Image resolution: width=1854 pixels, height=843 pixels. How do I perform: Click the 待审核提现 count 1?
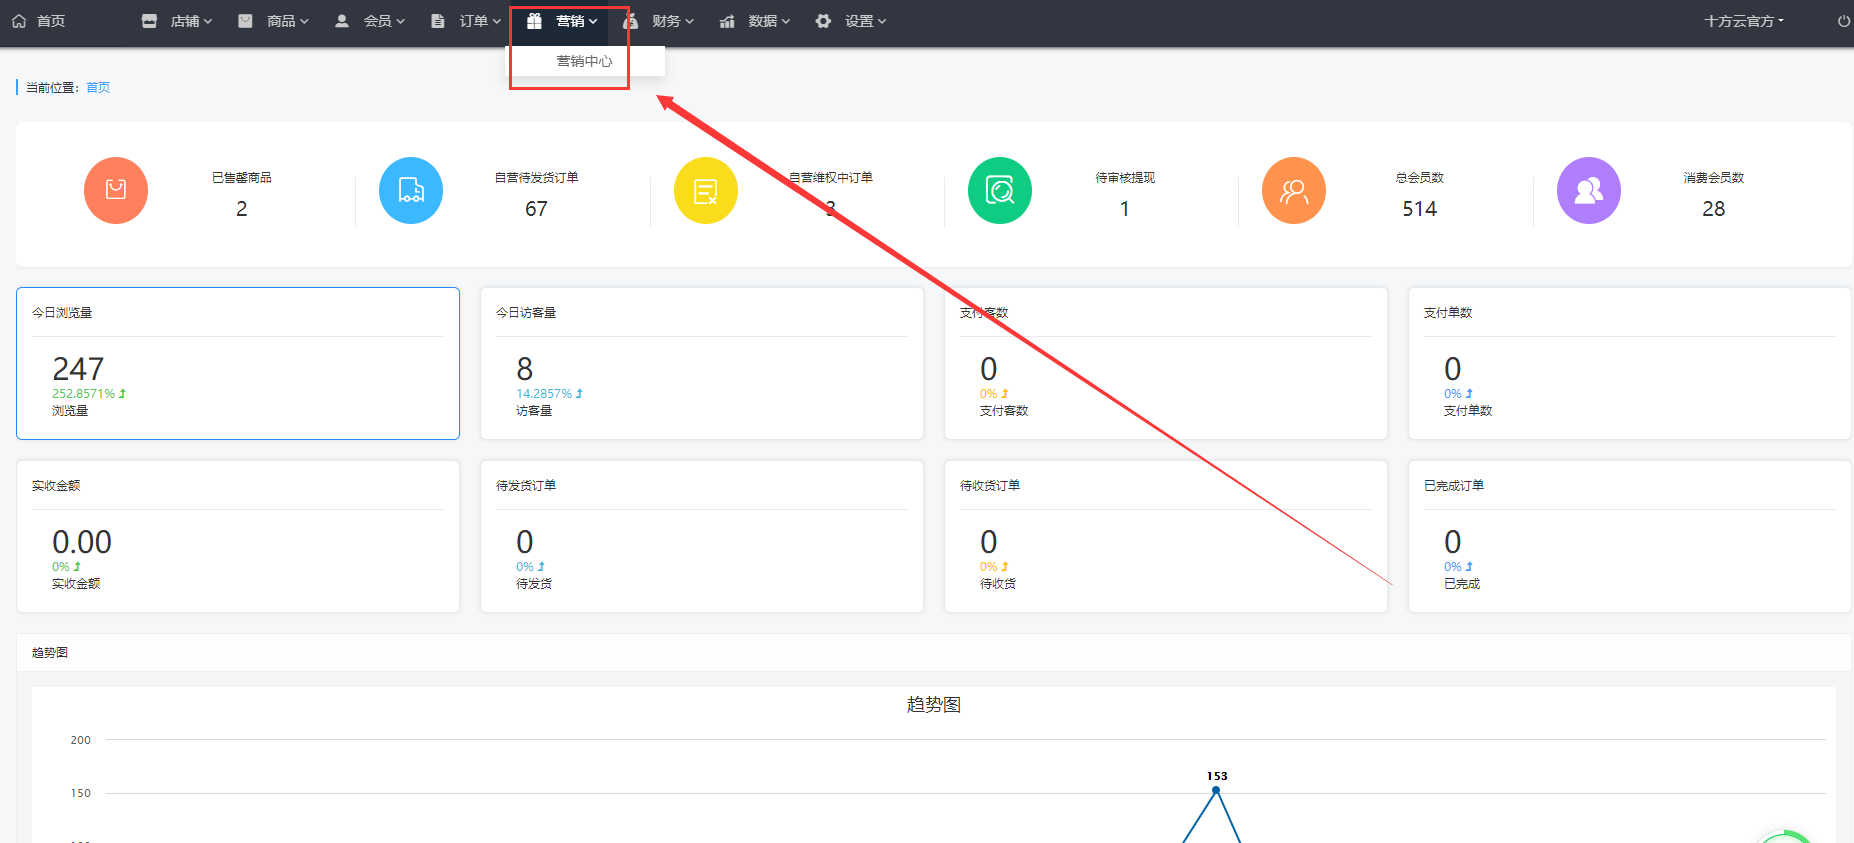[1125, 209]
